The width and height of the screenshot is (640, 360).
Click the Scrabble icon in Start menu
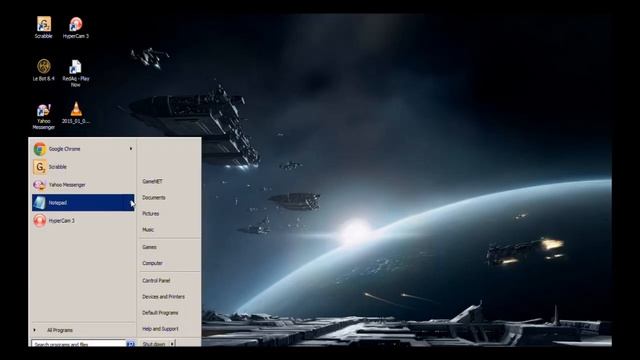(x=40, y=167)
